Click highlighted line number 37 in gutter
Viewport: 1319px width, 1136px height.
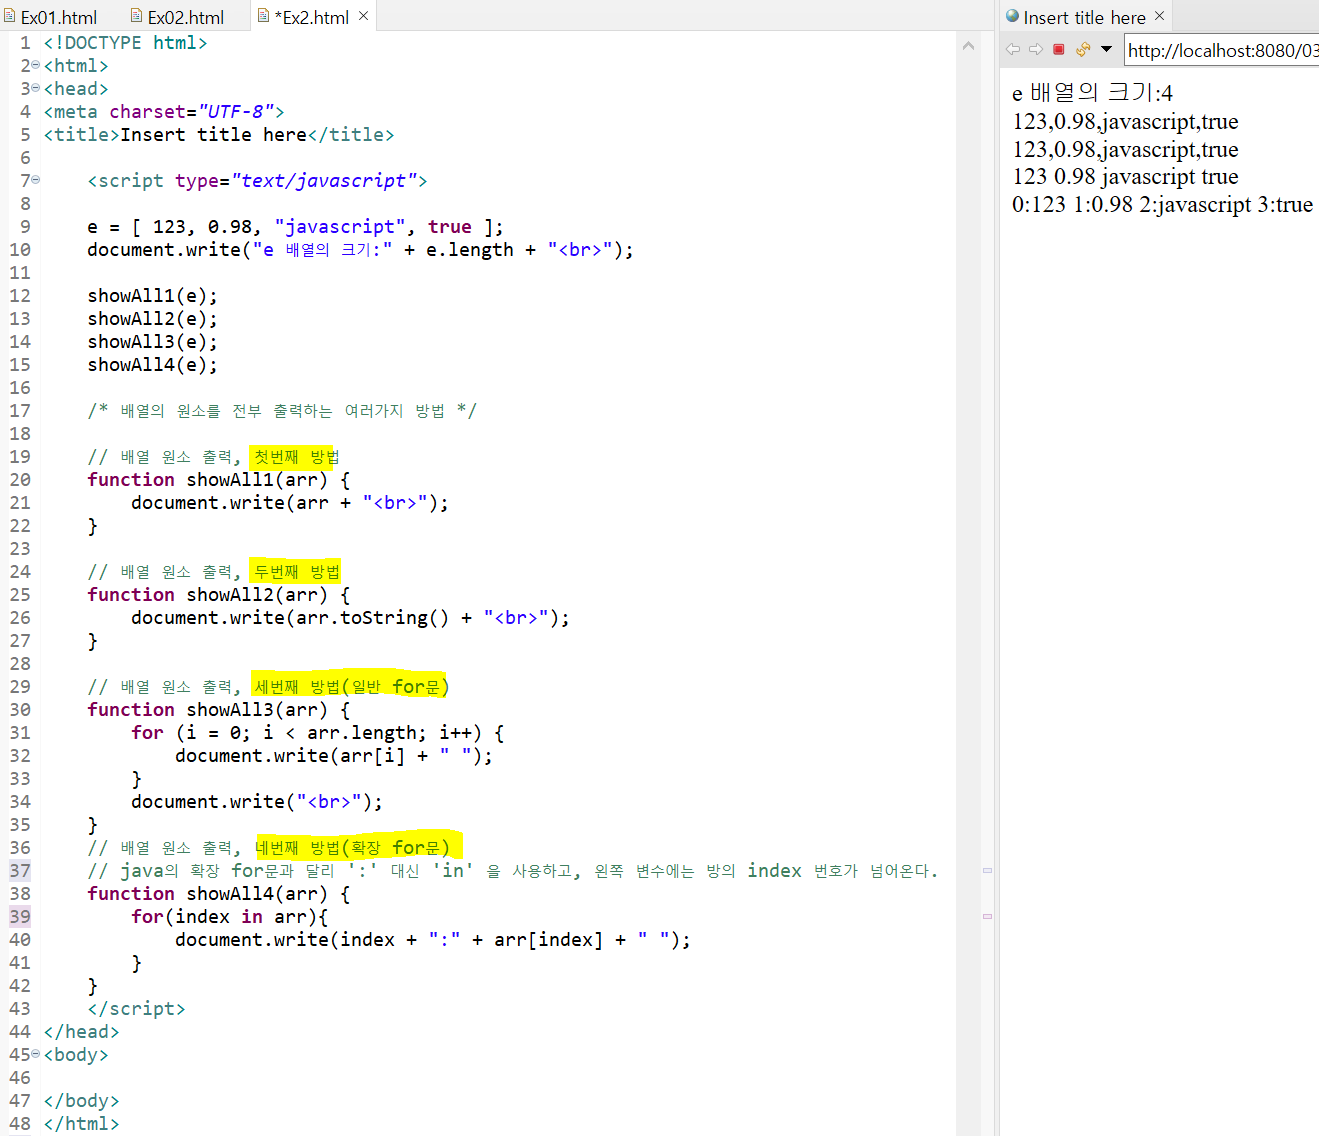tap(20, 870)
